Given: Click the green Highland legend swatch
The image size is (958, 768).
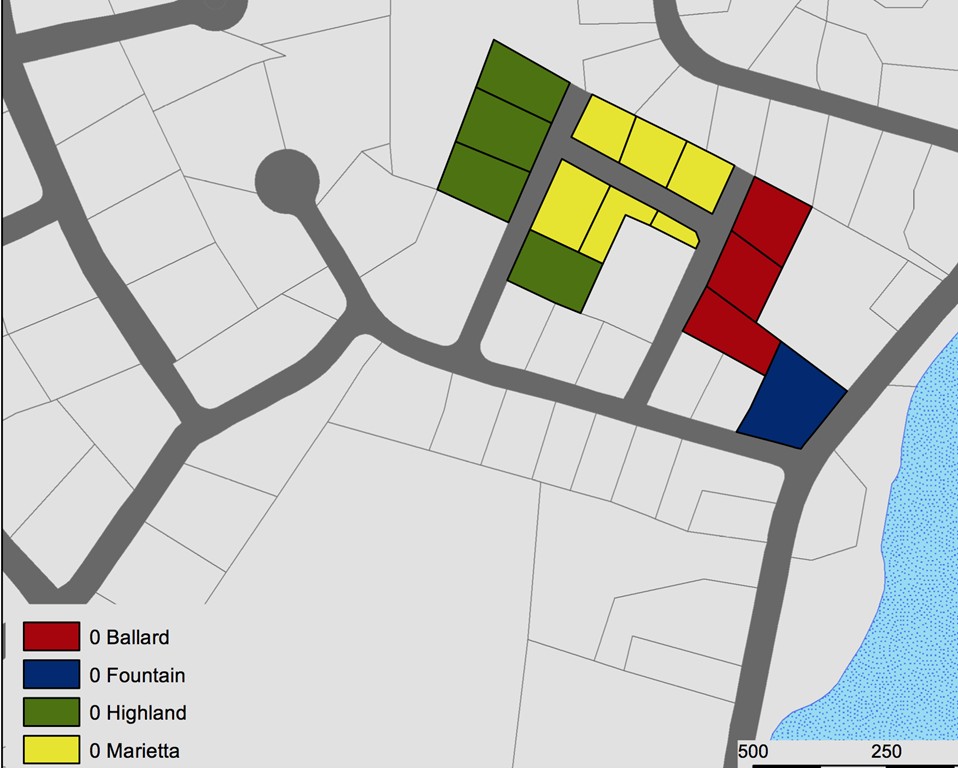Looking at the screenshot, I should [51, 712].
